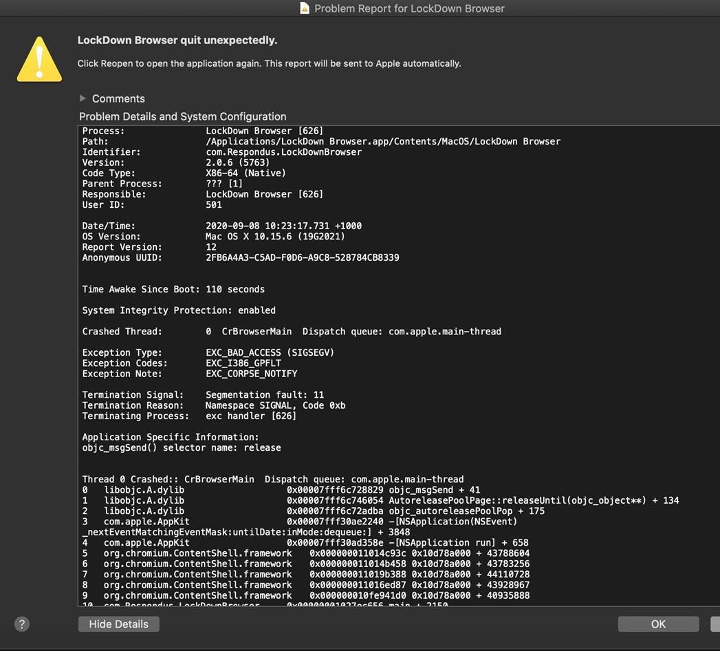Select stack frame 7 ending '44110728'
Image resolution: width=720 pixels, height=652 pixels.
click(306, 574)
